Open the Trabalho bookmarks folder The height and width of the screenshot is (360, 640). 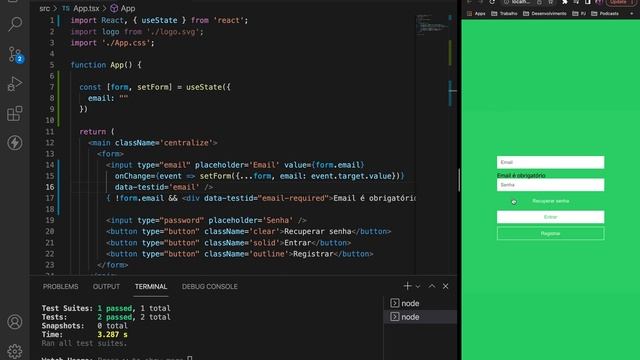504,13
